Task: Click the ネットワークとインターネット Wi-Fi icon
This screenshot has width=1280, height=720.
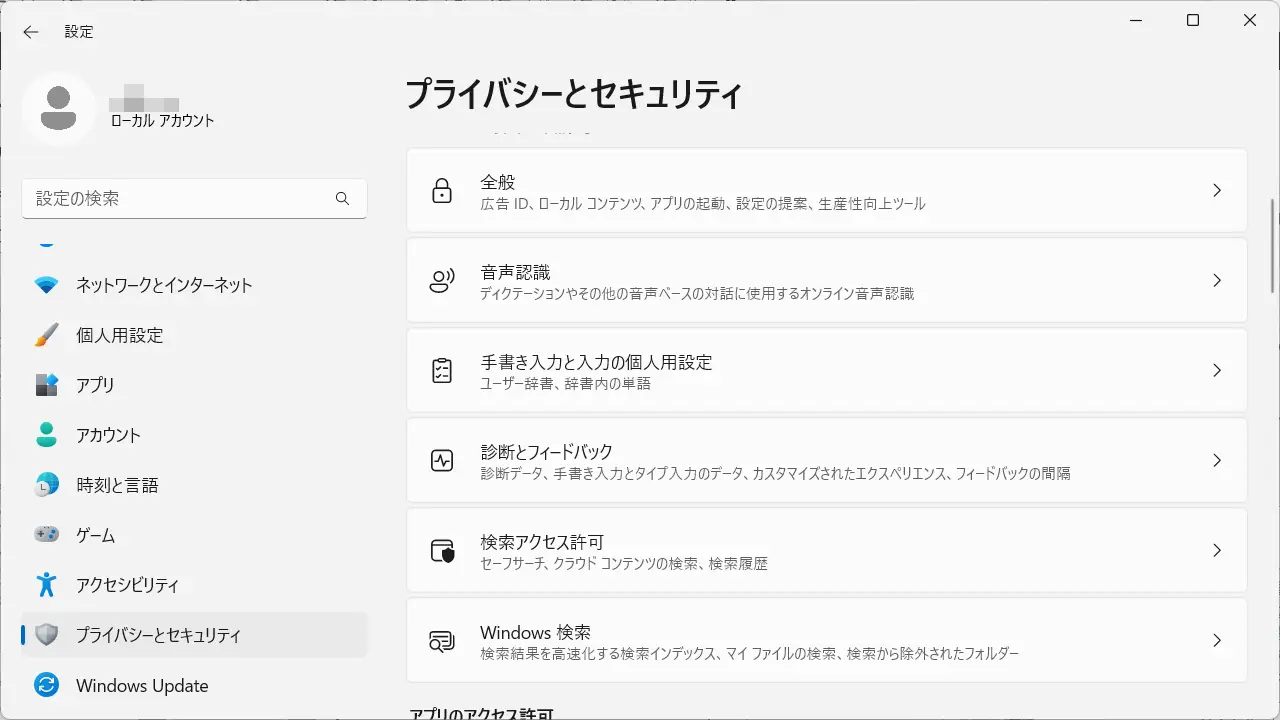Action: coord(46,285)
